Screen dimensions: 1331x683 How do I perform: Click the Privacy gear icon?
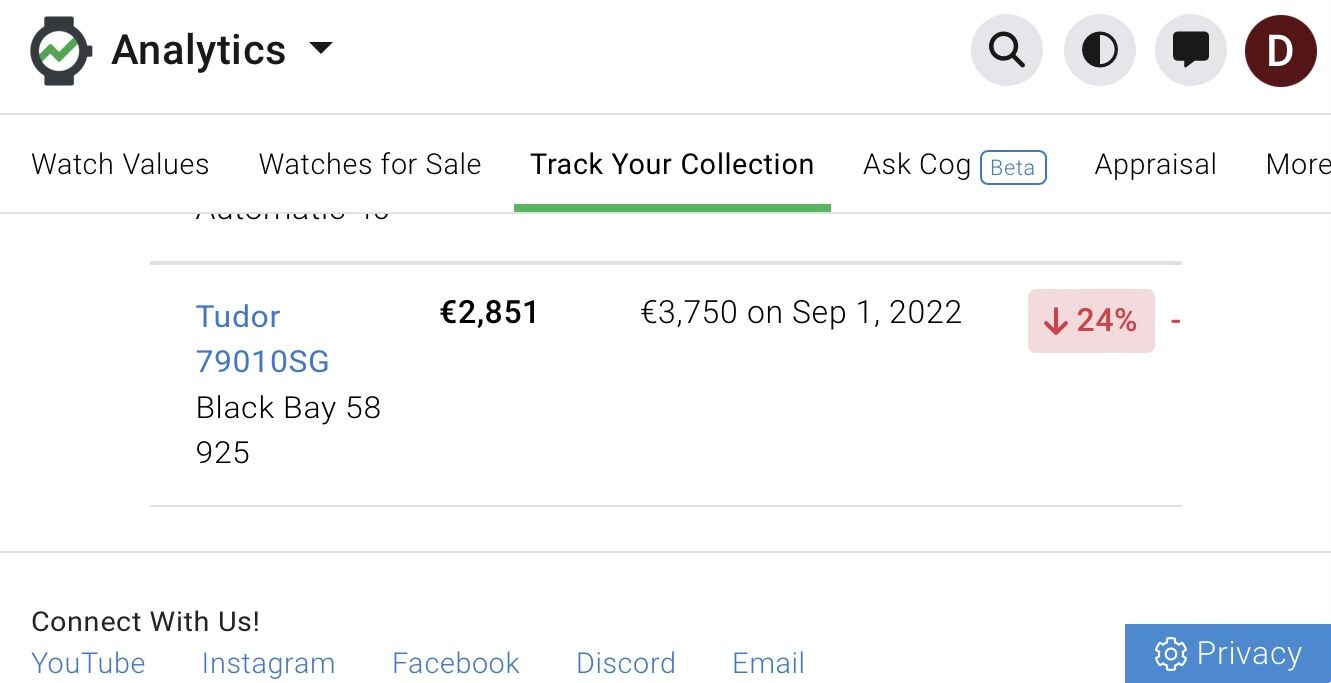pyautogui.click(x=1170, y=654)
